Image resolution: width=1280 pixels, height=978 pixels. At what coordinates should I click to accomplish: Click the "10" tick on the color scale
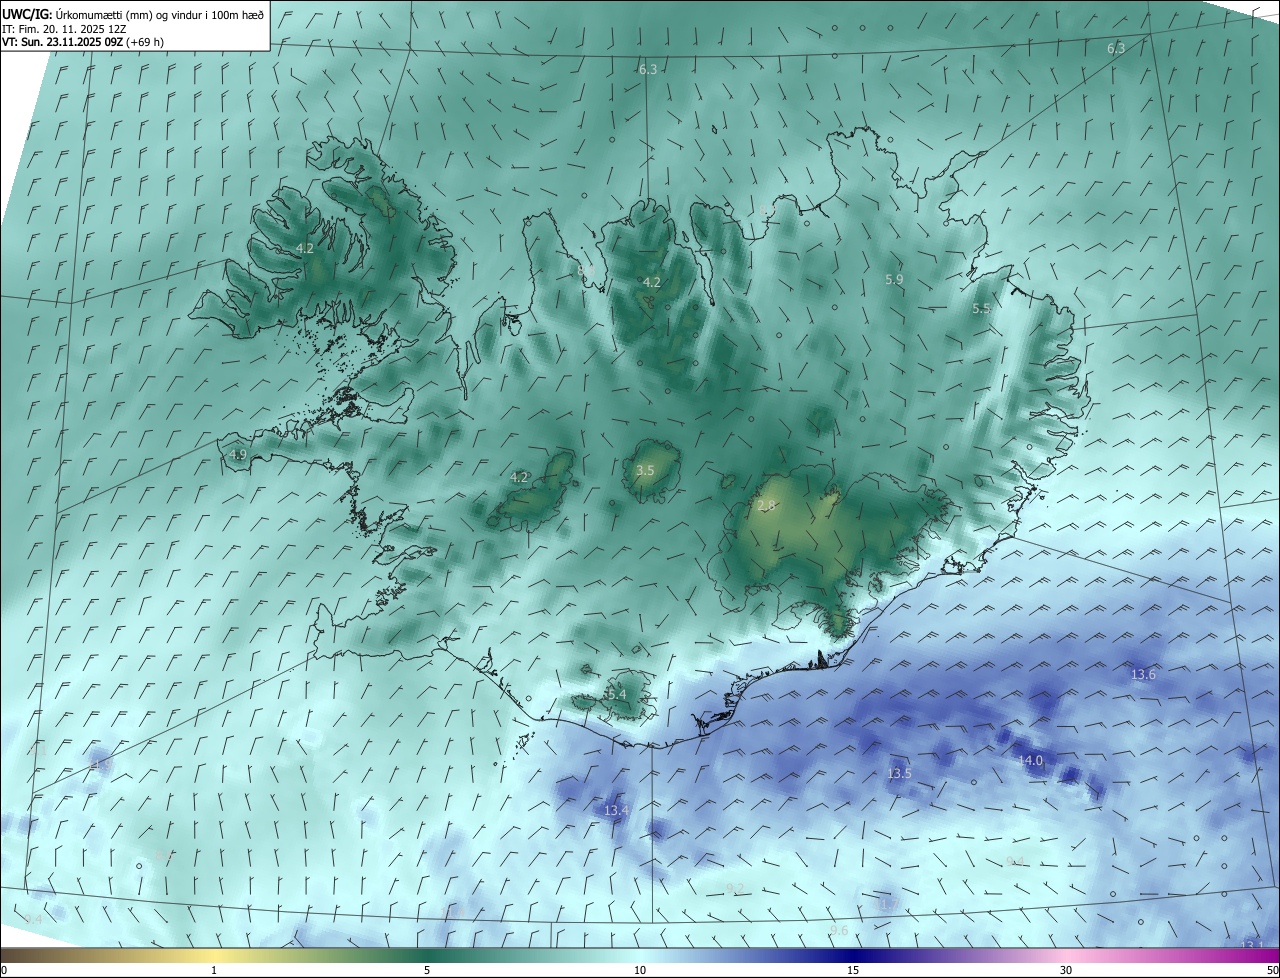[x=640, y=970]
